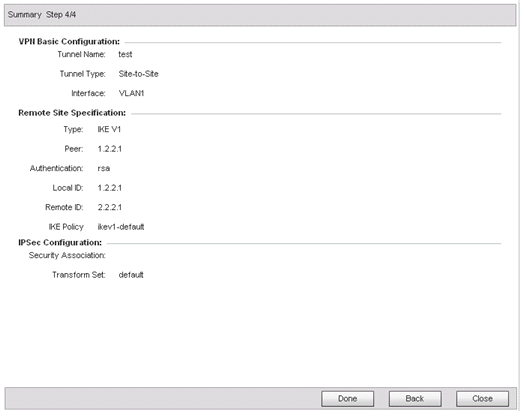This screenshot has height=411, width=520.
Task: Click the 'Local ID:' label
Action: [x=68, y=188]
